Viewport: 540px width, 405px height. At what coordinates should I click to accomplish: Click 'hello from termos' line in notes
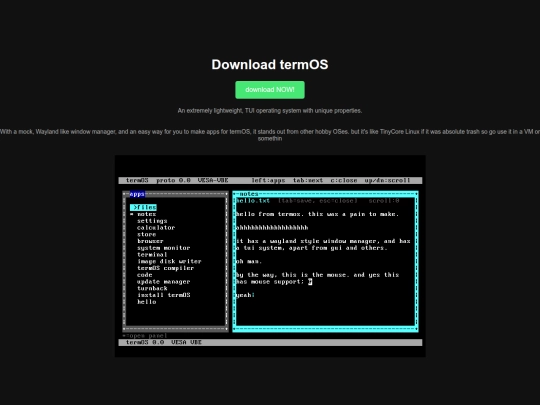317,214
